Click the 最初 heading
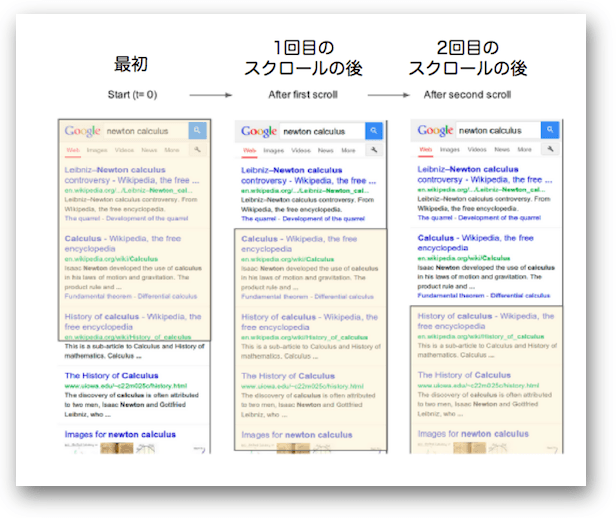 (131, 64)
